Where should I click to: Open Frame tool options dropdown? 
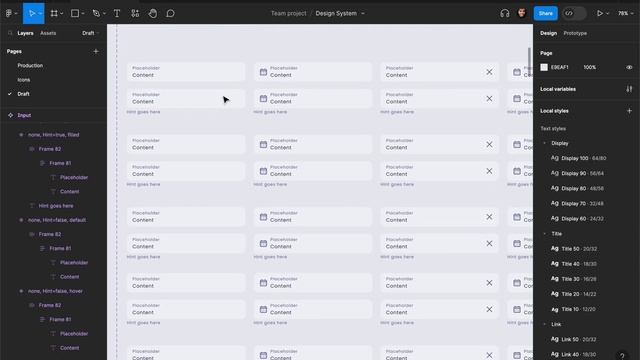pyautogui.click(x=62, y=13)
